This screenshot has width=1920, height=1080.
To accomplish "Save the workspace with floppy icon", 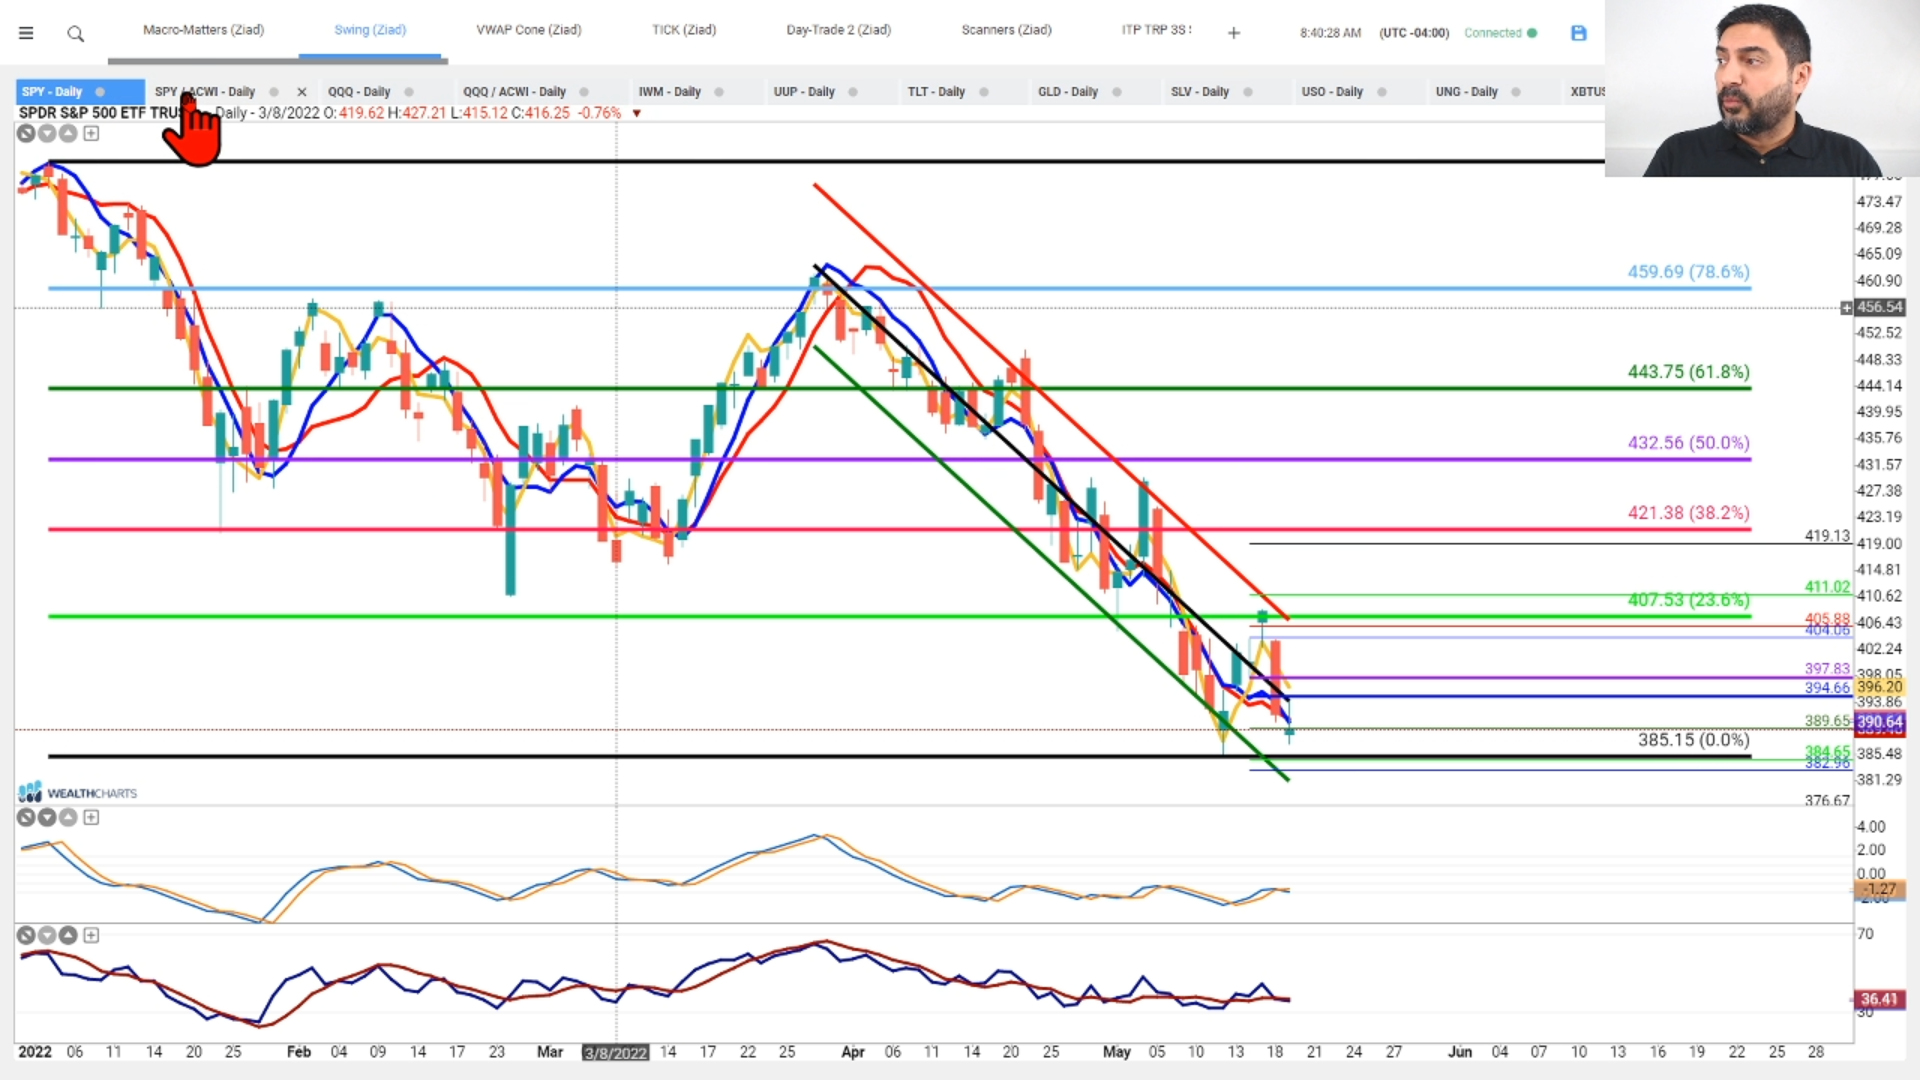I will point(1579,33).
